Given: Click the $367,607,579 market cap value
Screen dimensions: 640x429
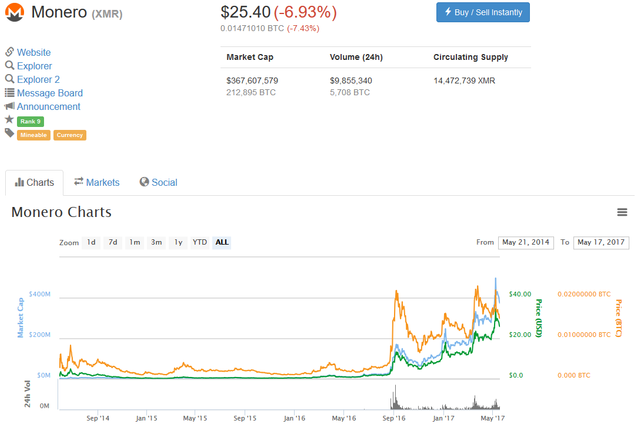Looking at the screenshot, I should [x=252, y=80].
